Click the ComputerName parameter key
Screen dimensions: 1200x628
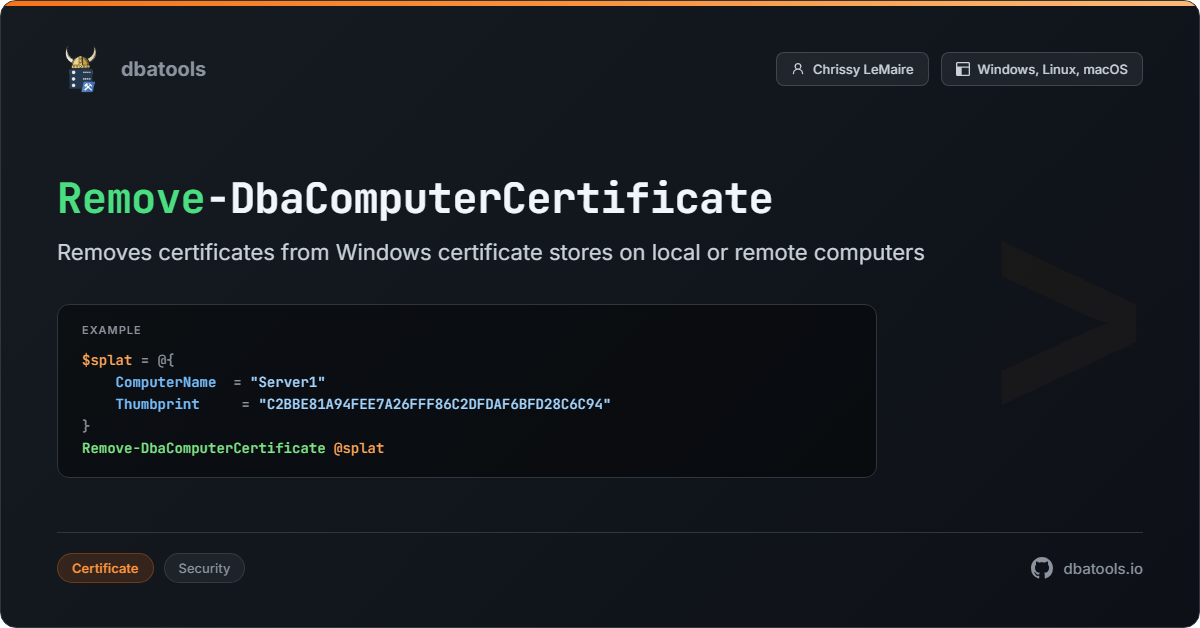coord(166,382)
